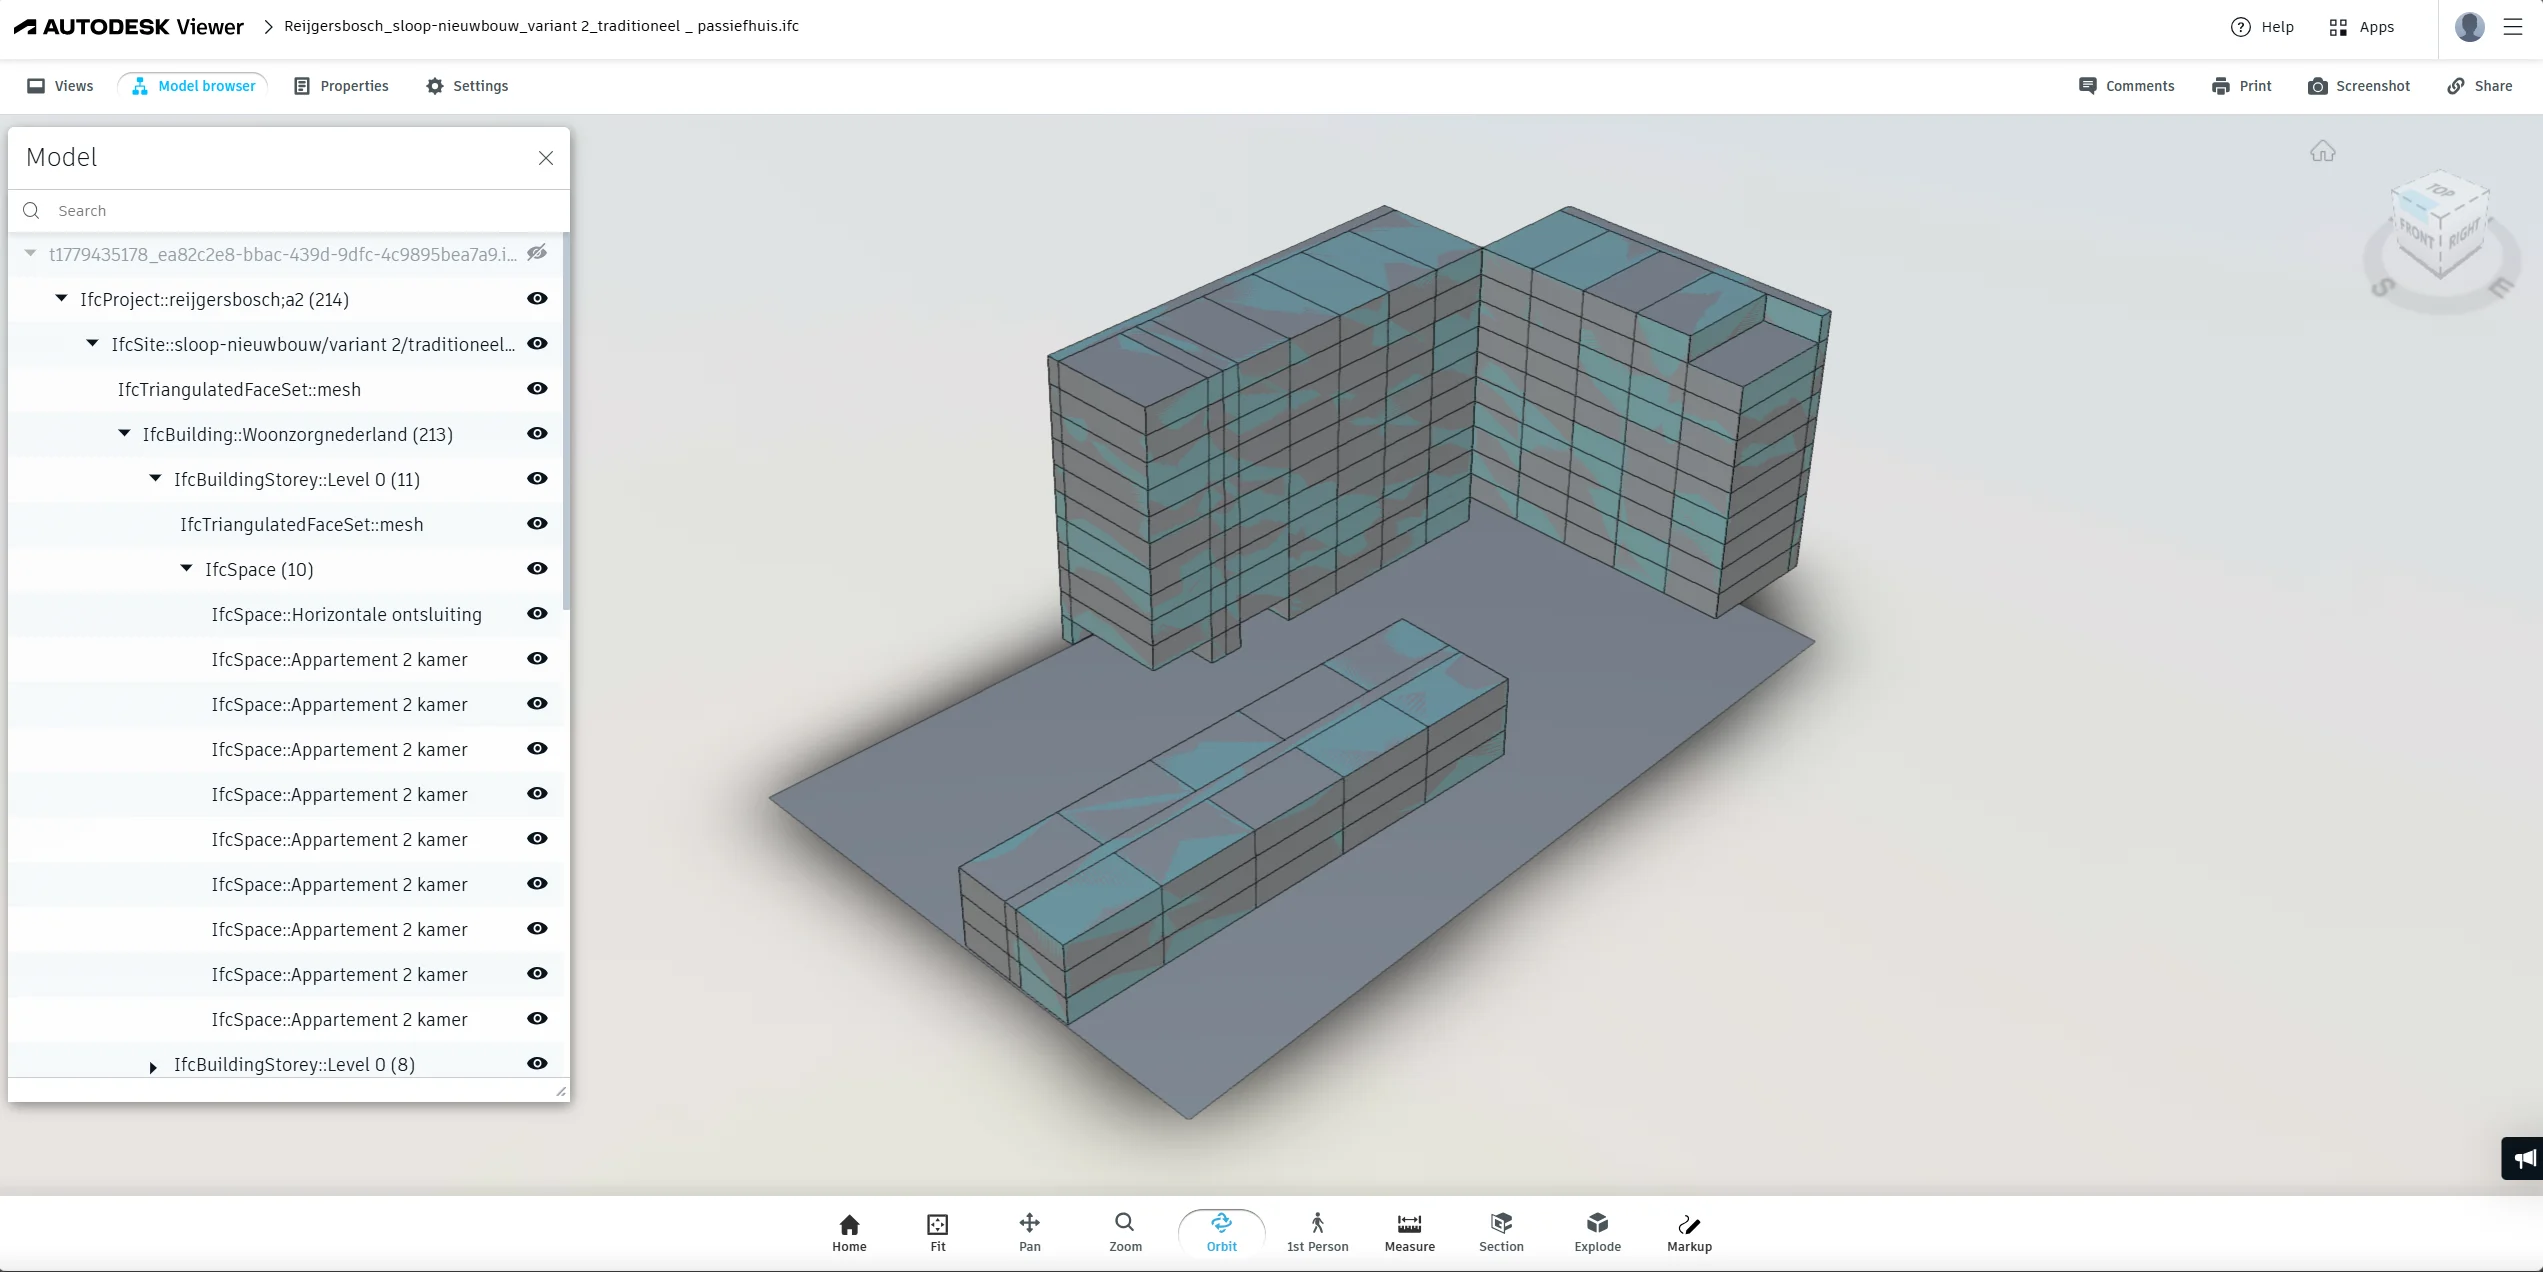Click the ViewCube home icon
The height and width of the screenshot is (1272, 2543).
pyautogui.click(x=2322, y=151)
